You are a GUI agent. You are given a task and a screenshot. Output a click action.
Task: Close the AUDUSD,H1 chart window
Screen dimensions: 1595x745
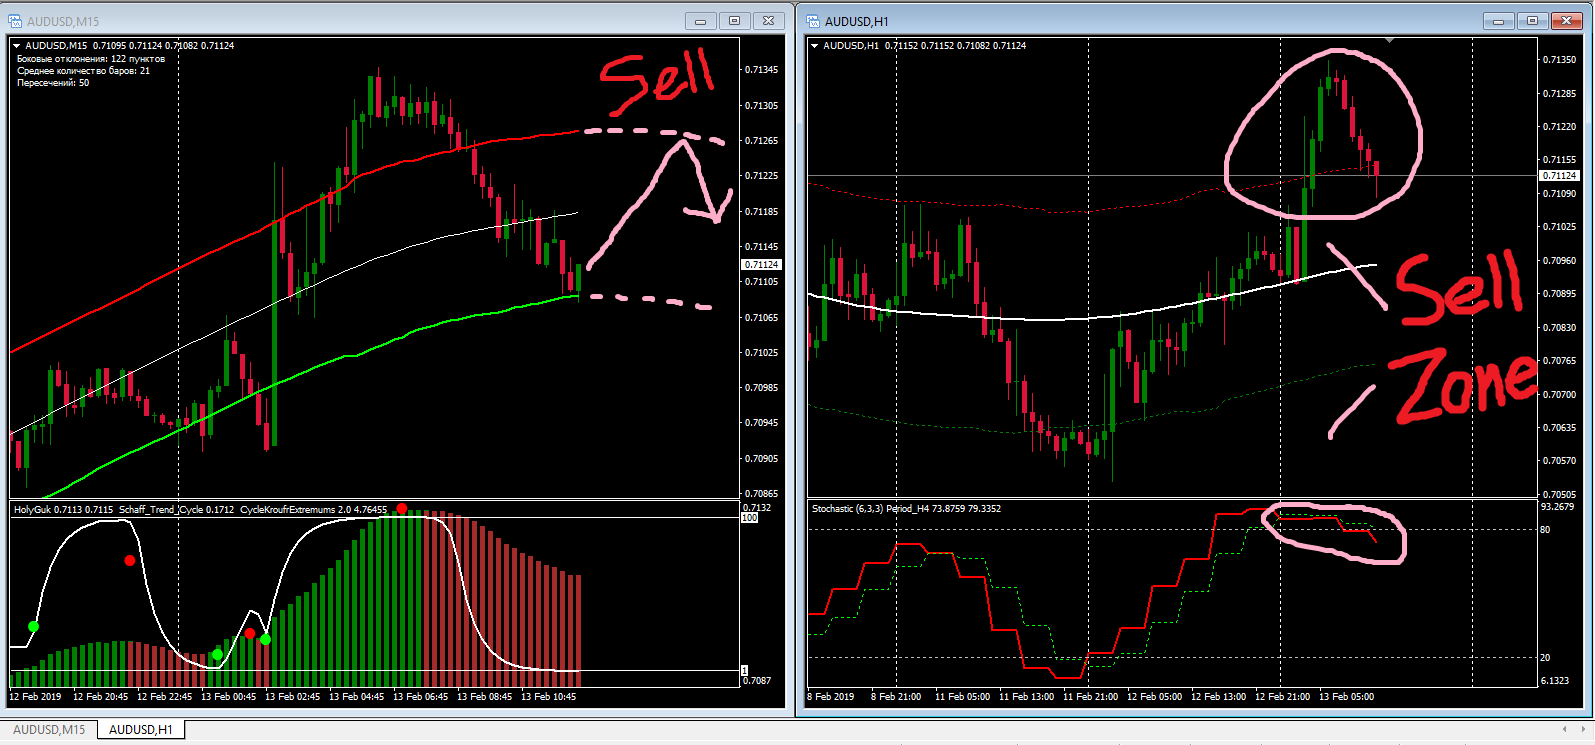click(x=1565, y=21)
